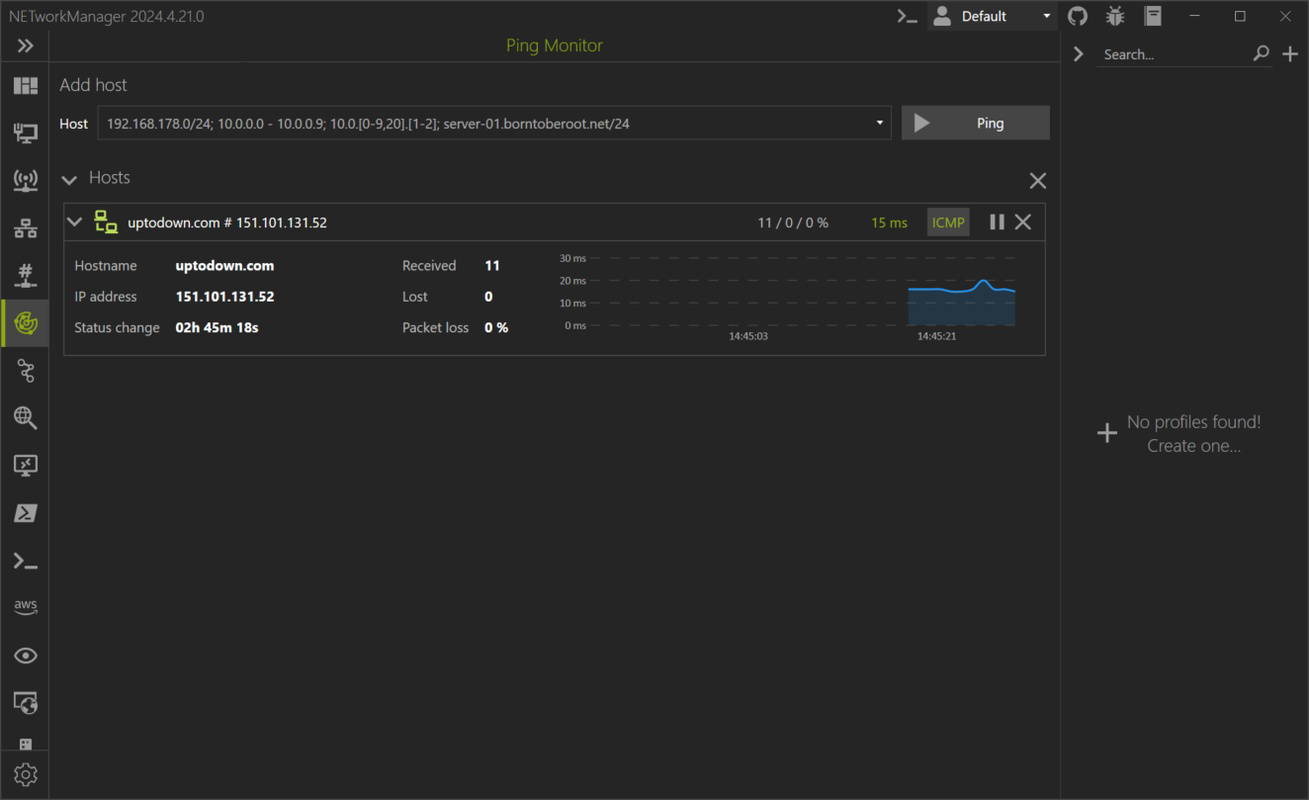Screen dimensions: 1309x800
Task: Click the search magnifier icon
Action: (1261, 54)
